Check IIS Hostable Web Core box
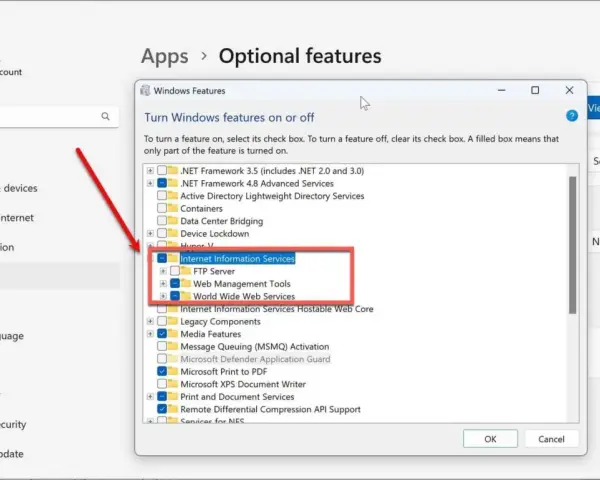The image size is (600, 480). (x=162, y=309)
